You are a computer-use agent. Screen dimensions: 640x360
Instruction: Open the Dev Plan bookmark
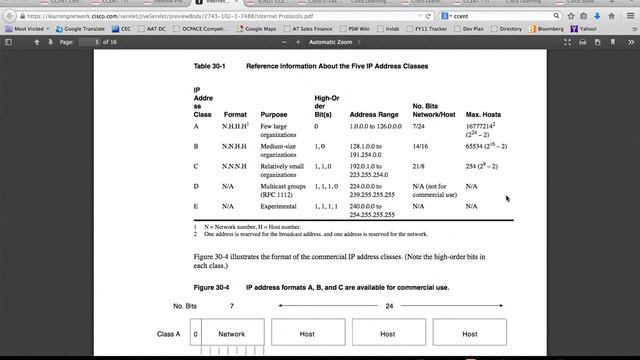[469, 29]
